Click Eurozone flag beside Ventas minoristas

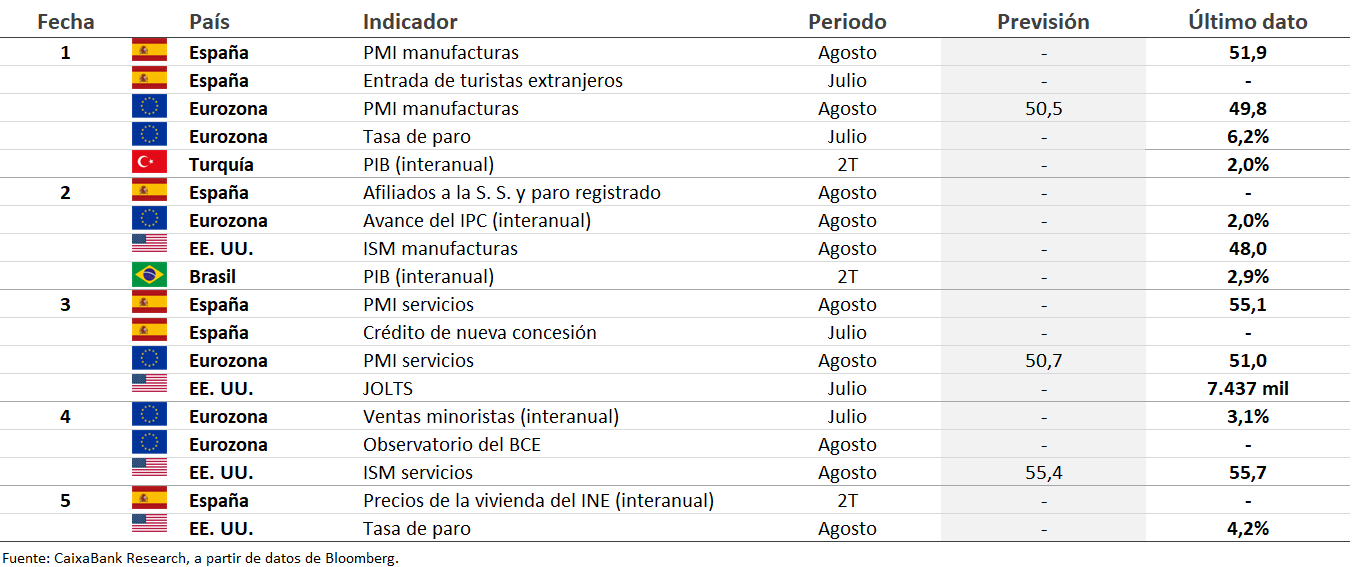coord(149,416)
